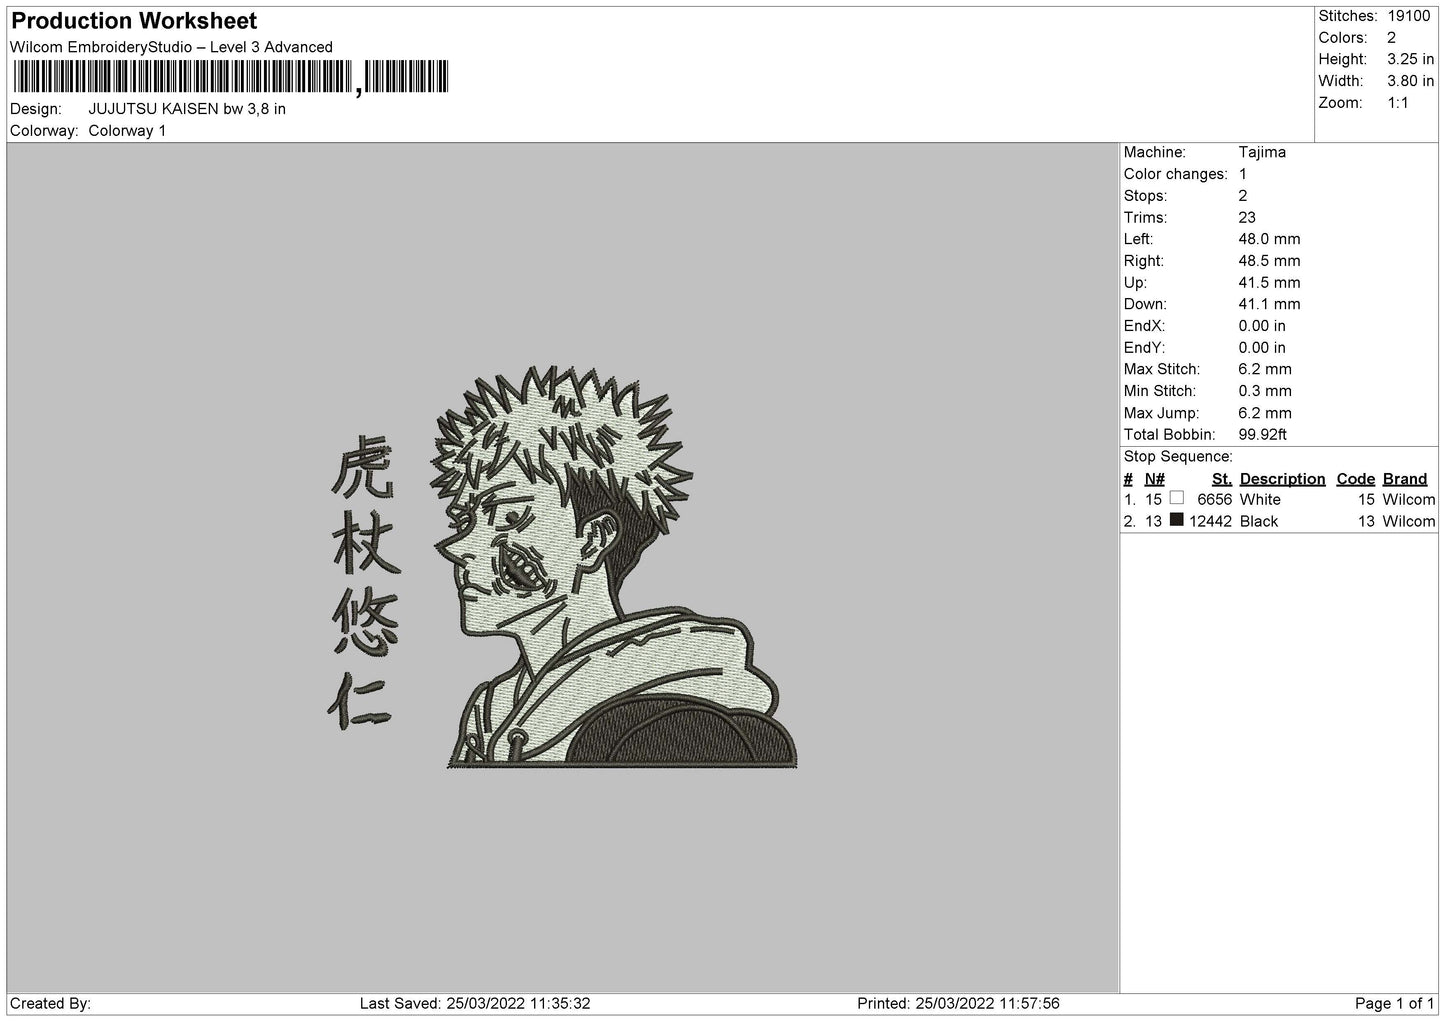This screenshot has width=1445, height=1021.
Task: Click the Last Saved timestamp in footer
Action: (x=474, y=1003)
